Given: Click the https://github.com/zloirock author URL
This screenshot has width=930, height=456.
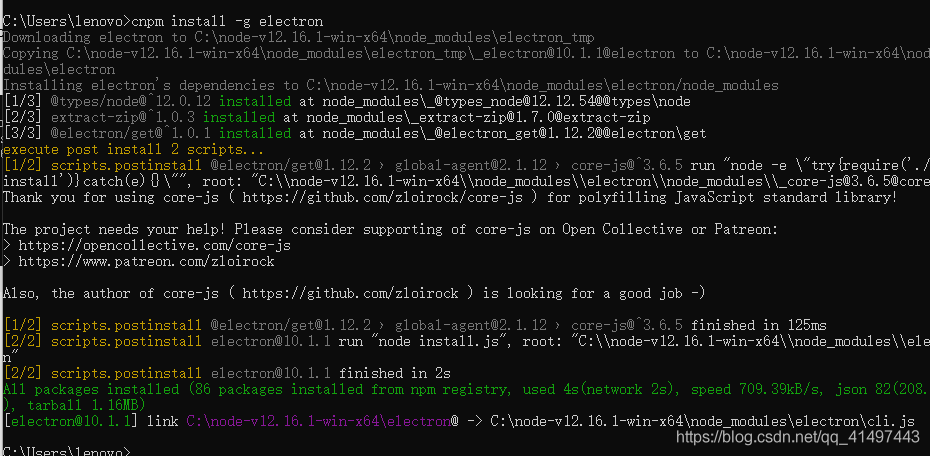Looking at the screenshot, I should [x=351, y=294].
